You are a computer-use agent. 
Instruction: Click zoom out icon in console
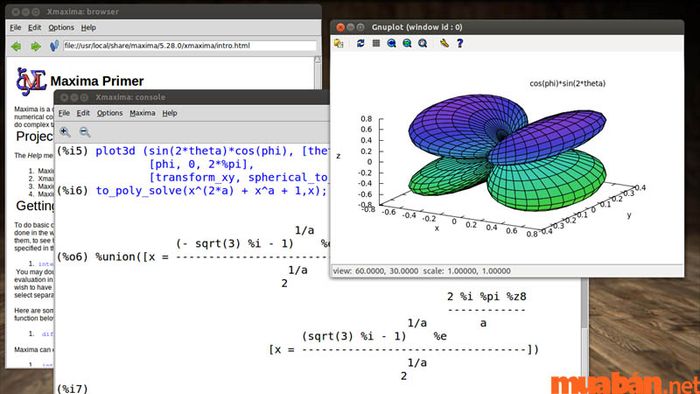tap(85, 132)
